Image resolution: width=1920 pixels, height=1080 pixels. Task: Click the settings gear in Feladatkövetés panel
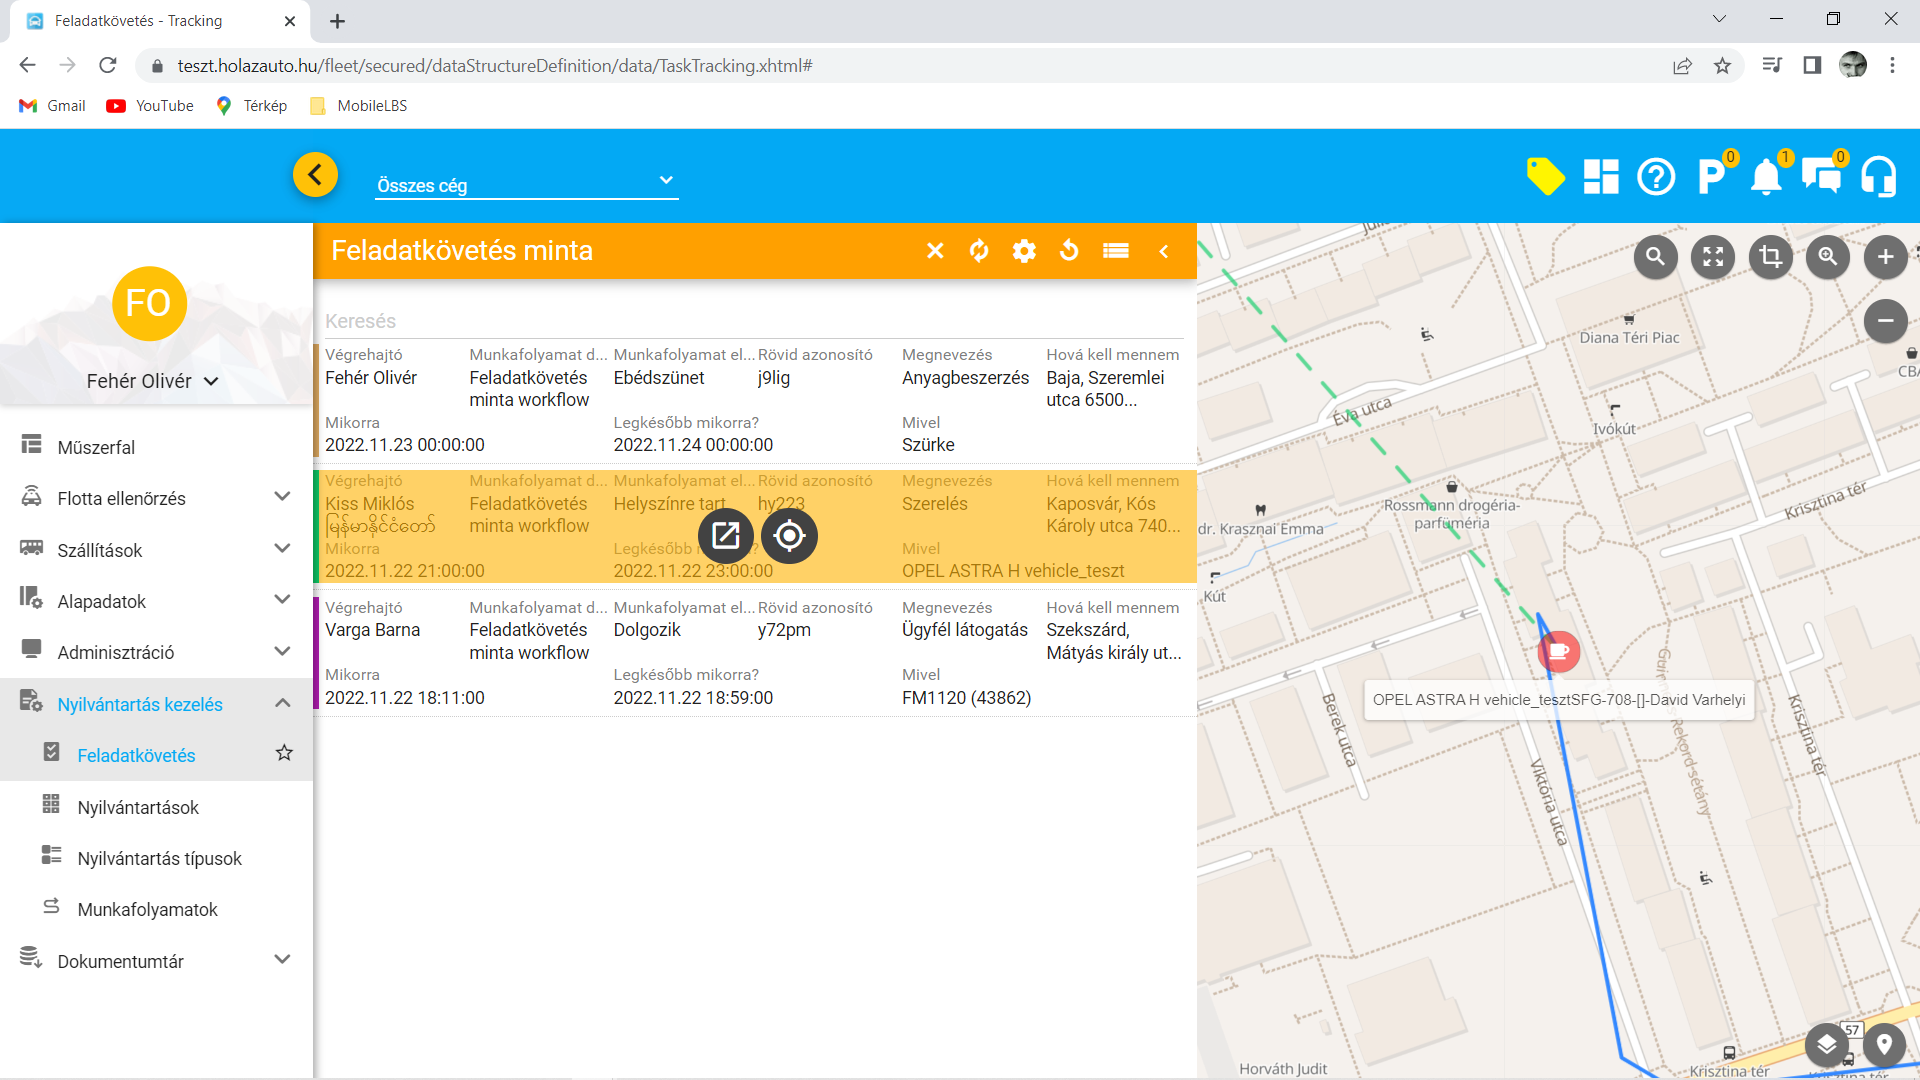(1024, 251)
